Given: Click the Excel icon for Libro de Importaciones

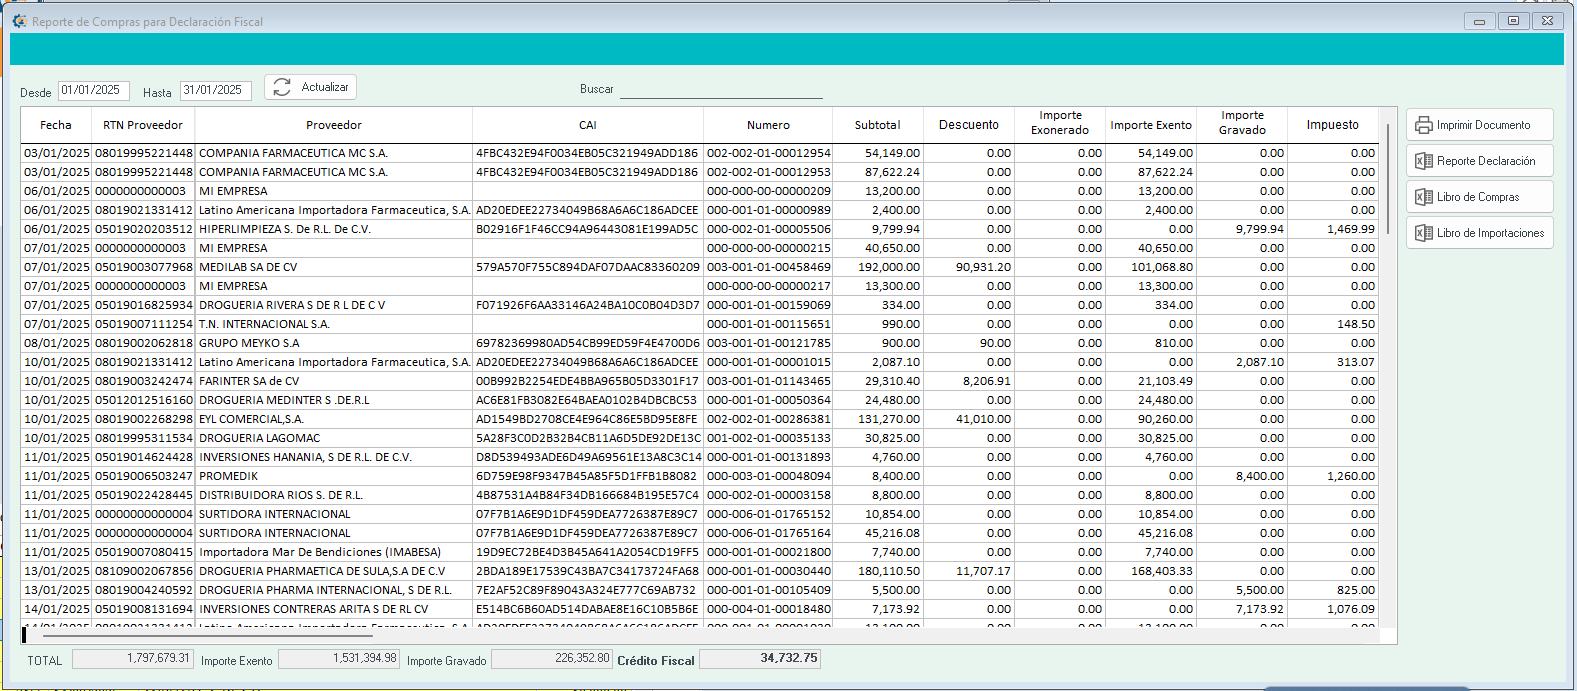Looking at the screenshot, I should click(x=1423, y=233).
